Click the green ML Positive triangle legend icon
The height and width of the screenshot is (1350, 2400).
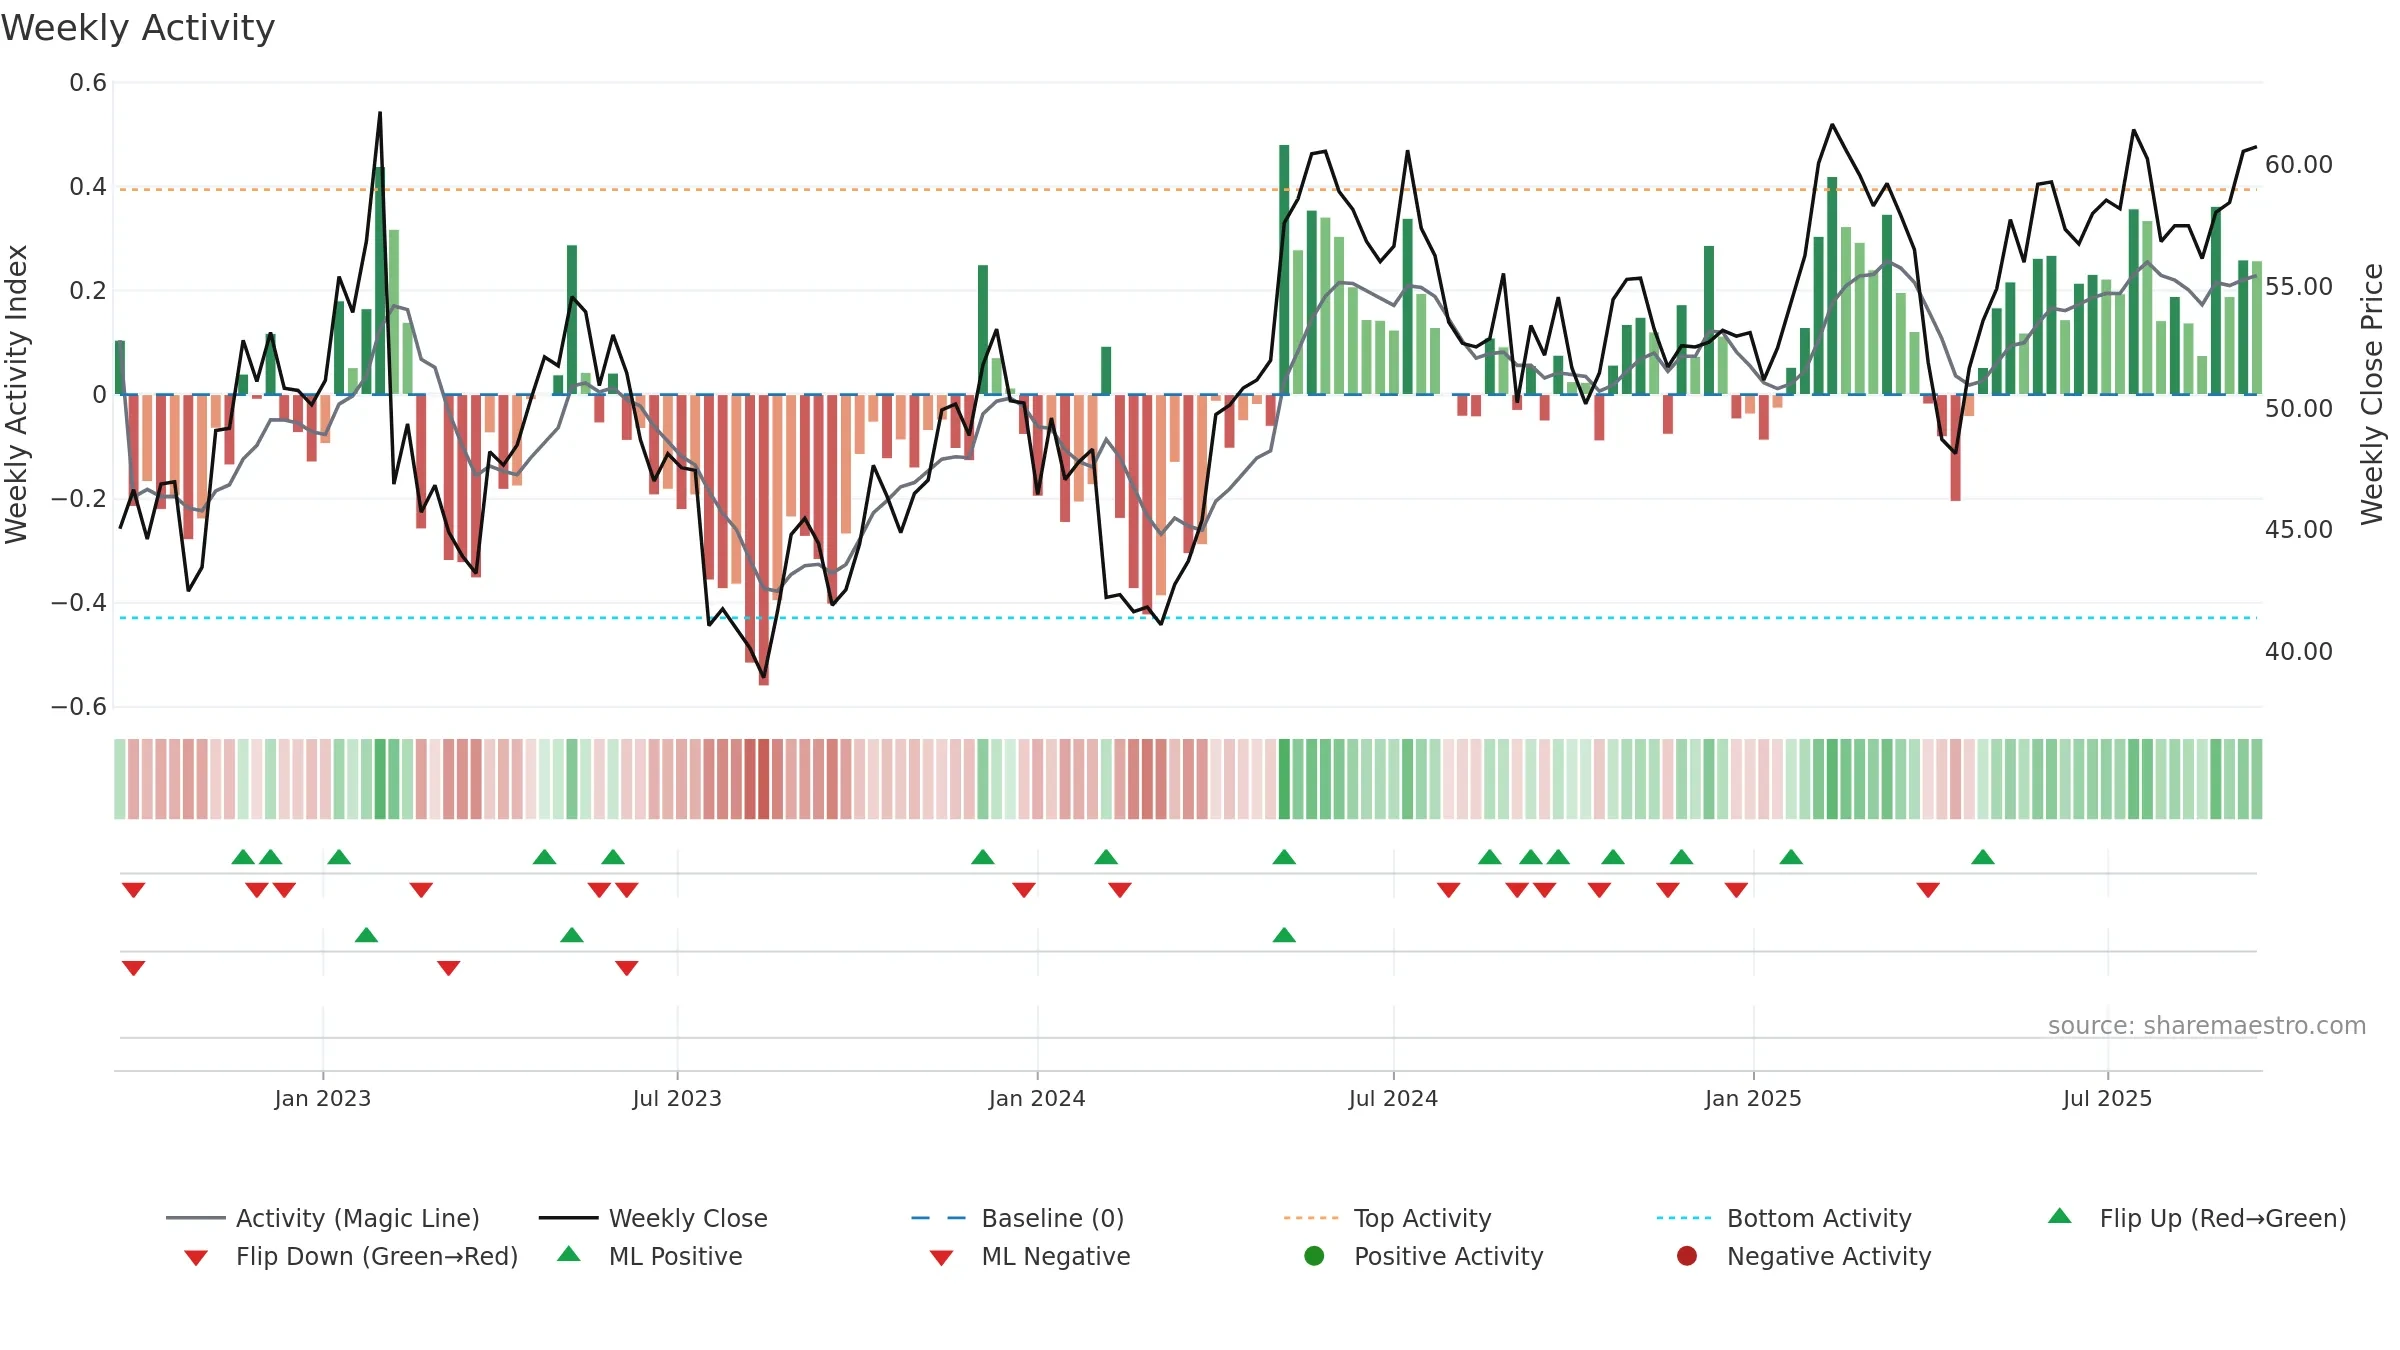569,1254
